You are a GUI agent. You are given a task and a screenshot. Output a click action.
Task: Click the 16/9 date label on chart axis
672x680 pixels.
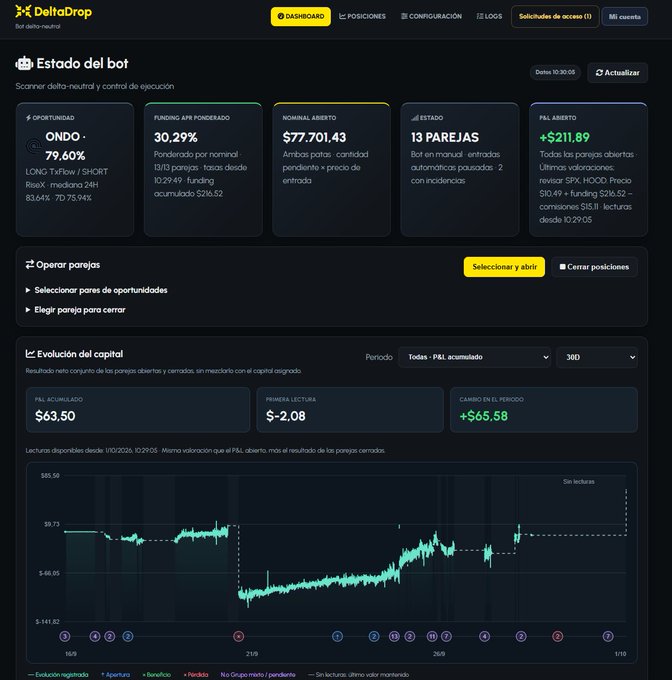pyautogui.click(x=71, y=654)
